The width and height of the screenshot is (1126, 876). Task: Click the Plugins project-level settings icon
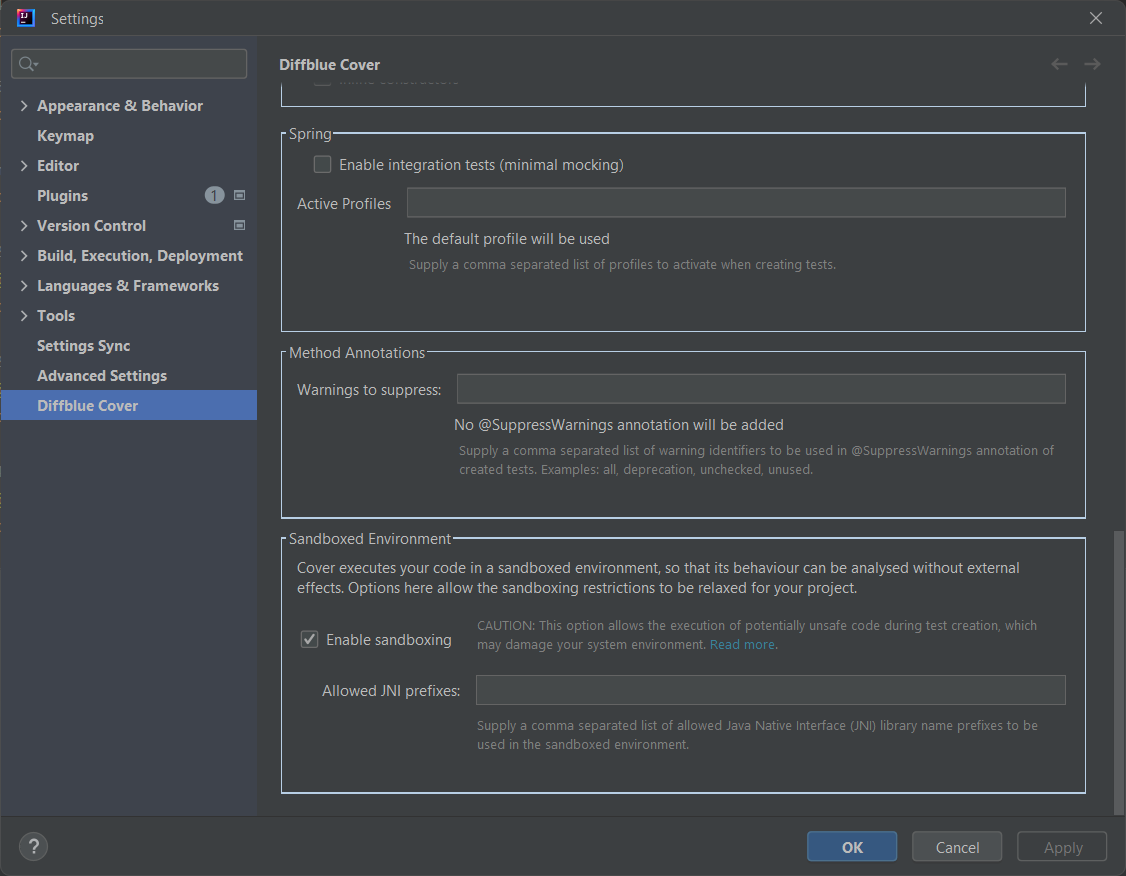239,195
